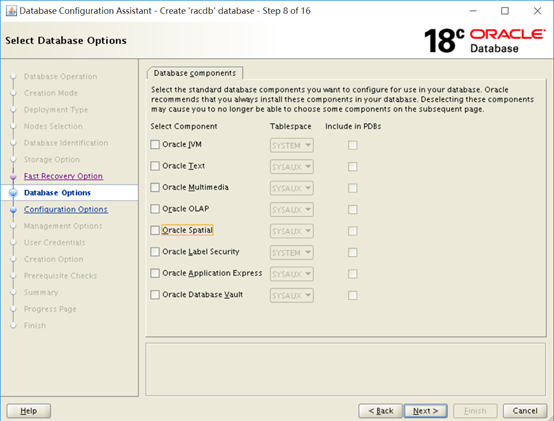Click the Java app icon in title bar

[x=11, y=11]
